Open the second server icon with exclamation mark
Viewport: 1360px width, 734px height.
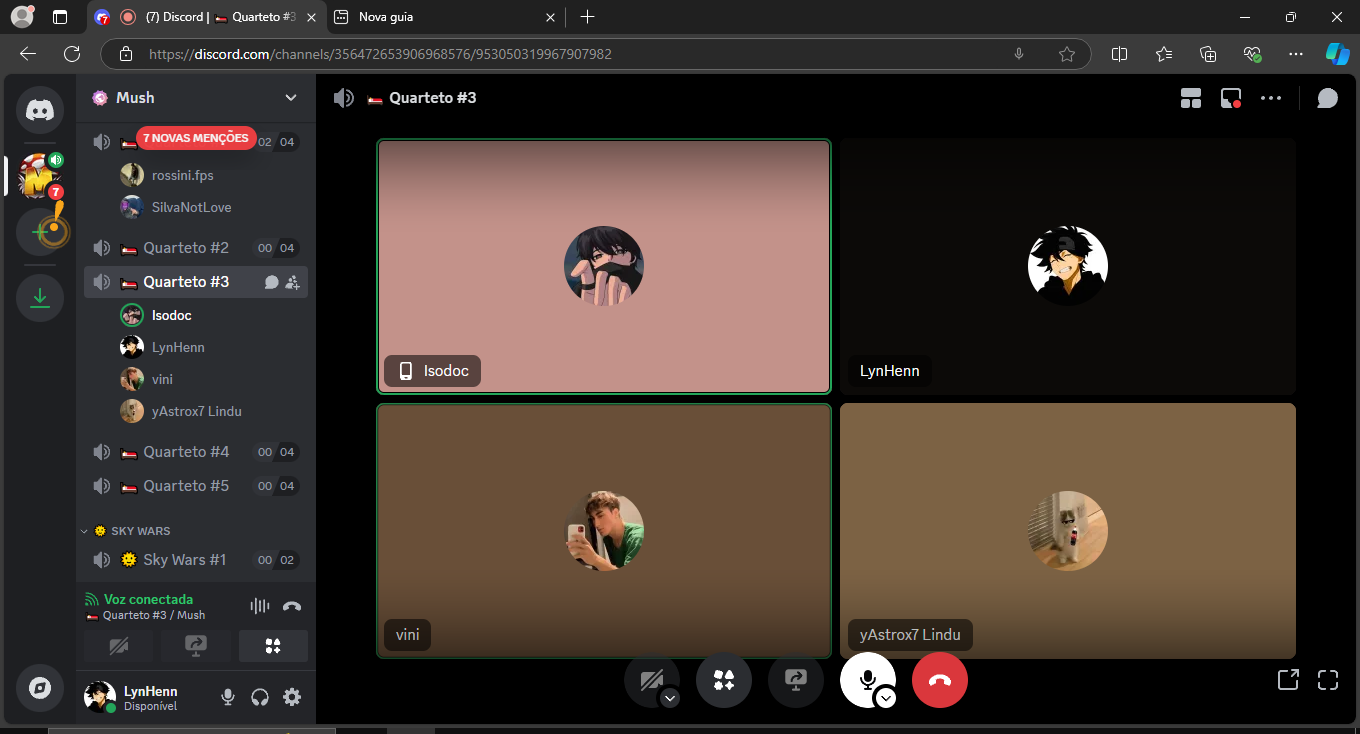40,231
